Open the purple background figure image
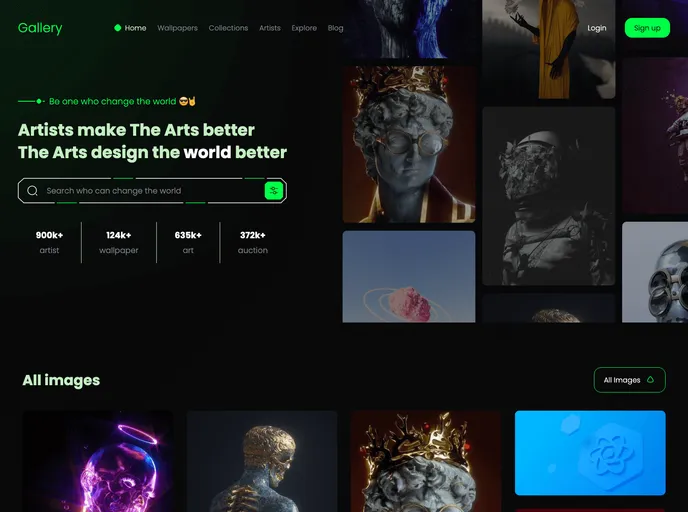The width and height of the screenshot is (688, 512). tap(655, 135)
